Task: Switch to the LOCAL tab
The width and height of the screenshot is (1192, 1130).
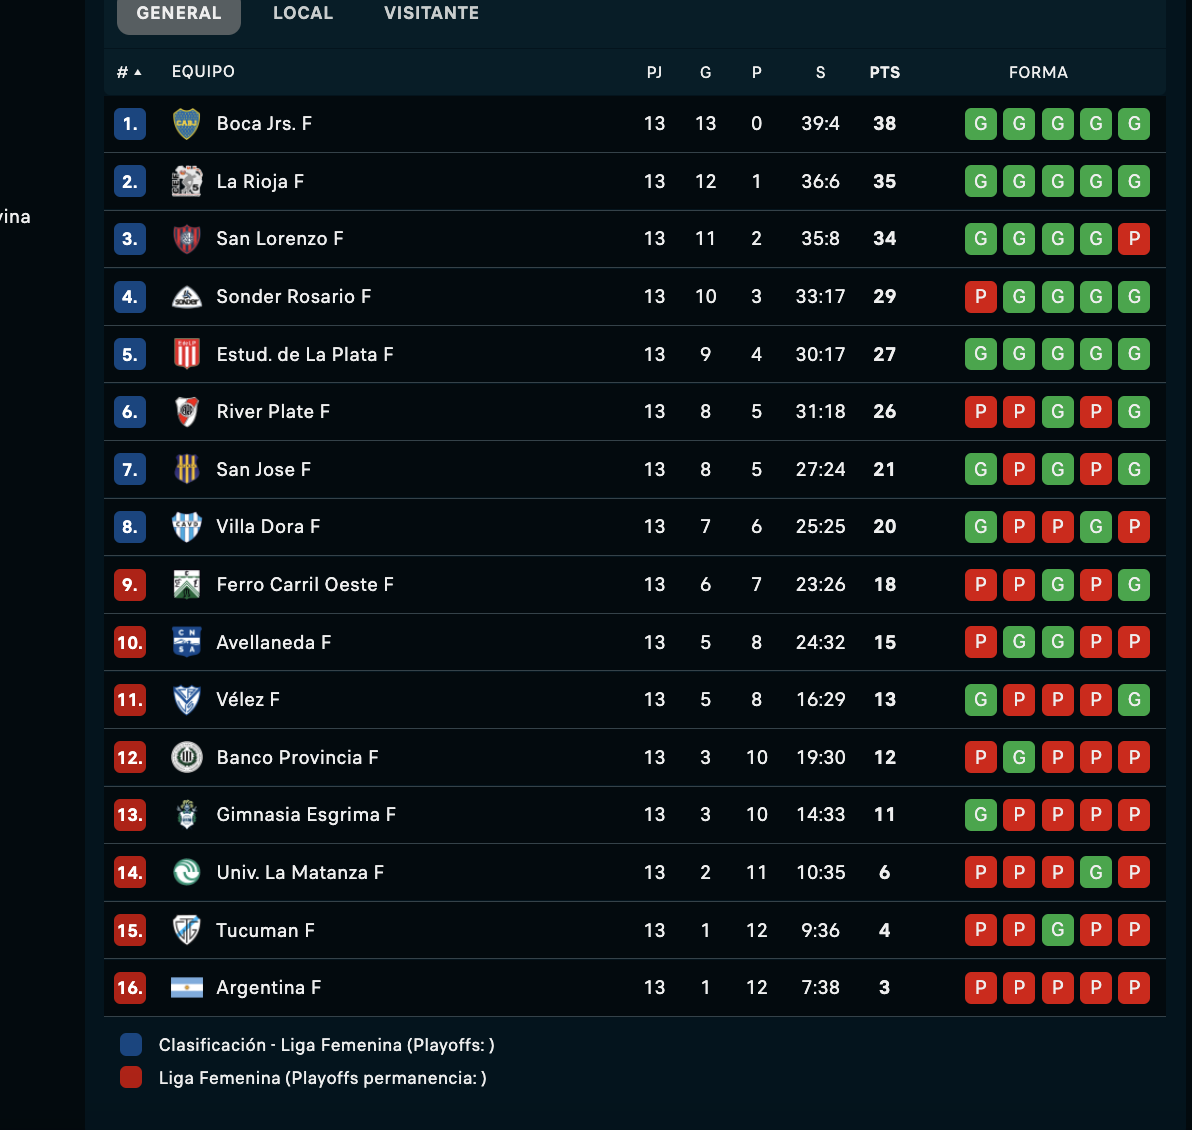Action: tap(303, 13)
